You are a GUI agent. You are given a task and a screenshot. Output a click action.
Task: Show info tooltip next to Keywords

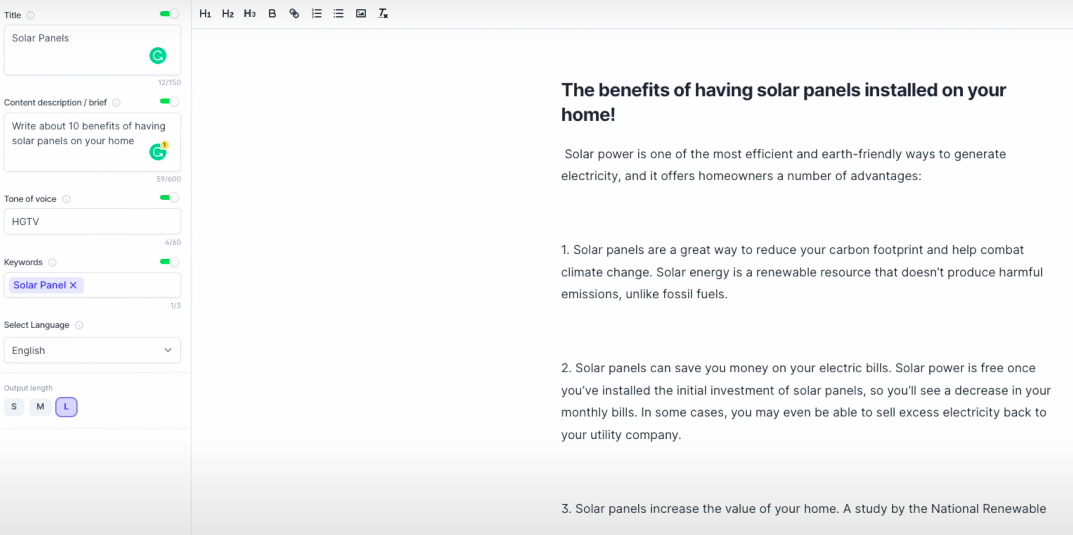pos(53,262)
